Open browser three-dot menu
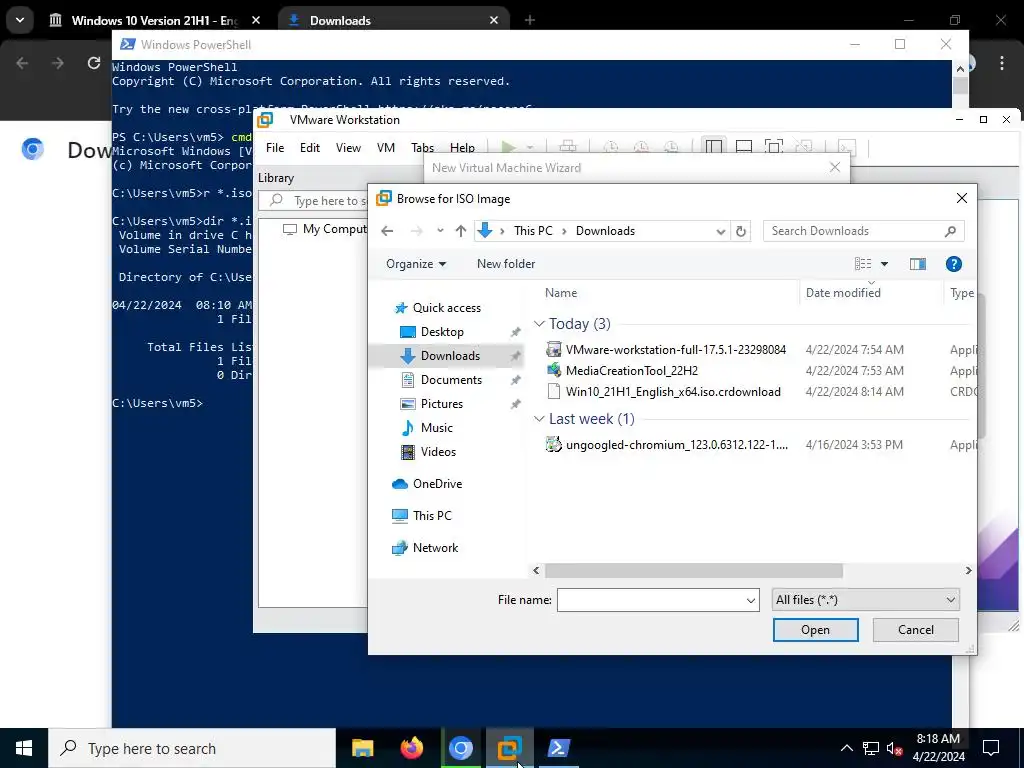Viewport: 1024px width, 768px height. point(1002,63)
